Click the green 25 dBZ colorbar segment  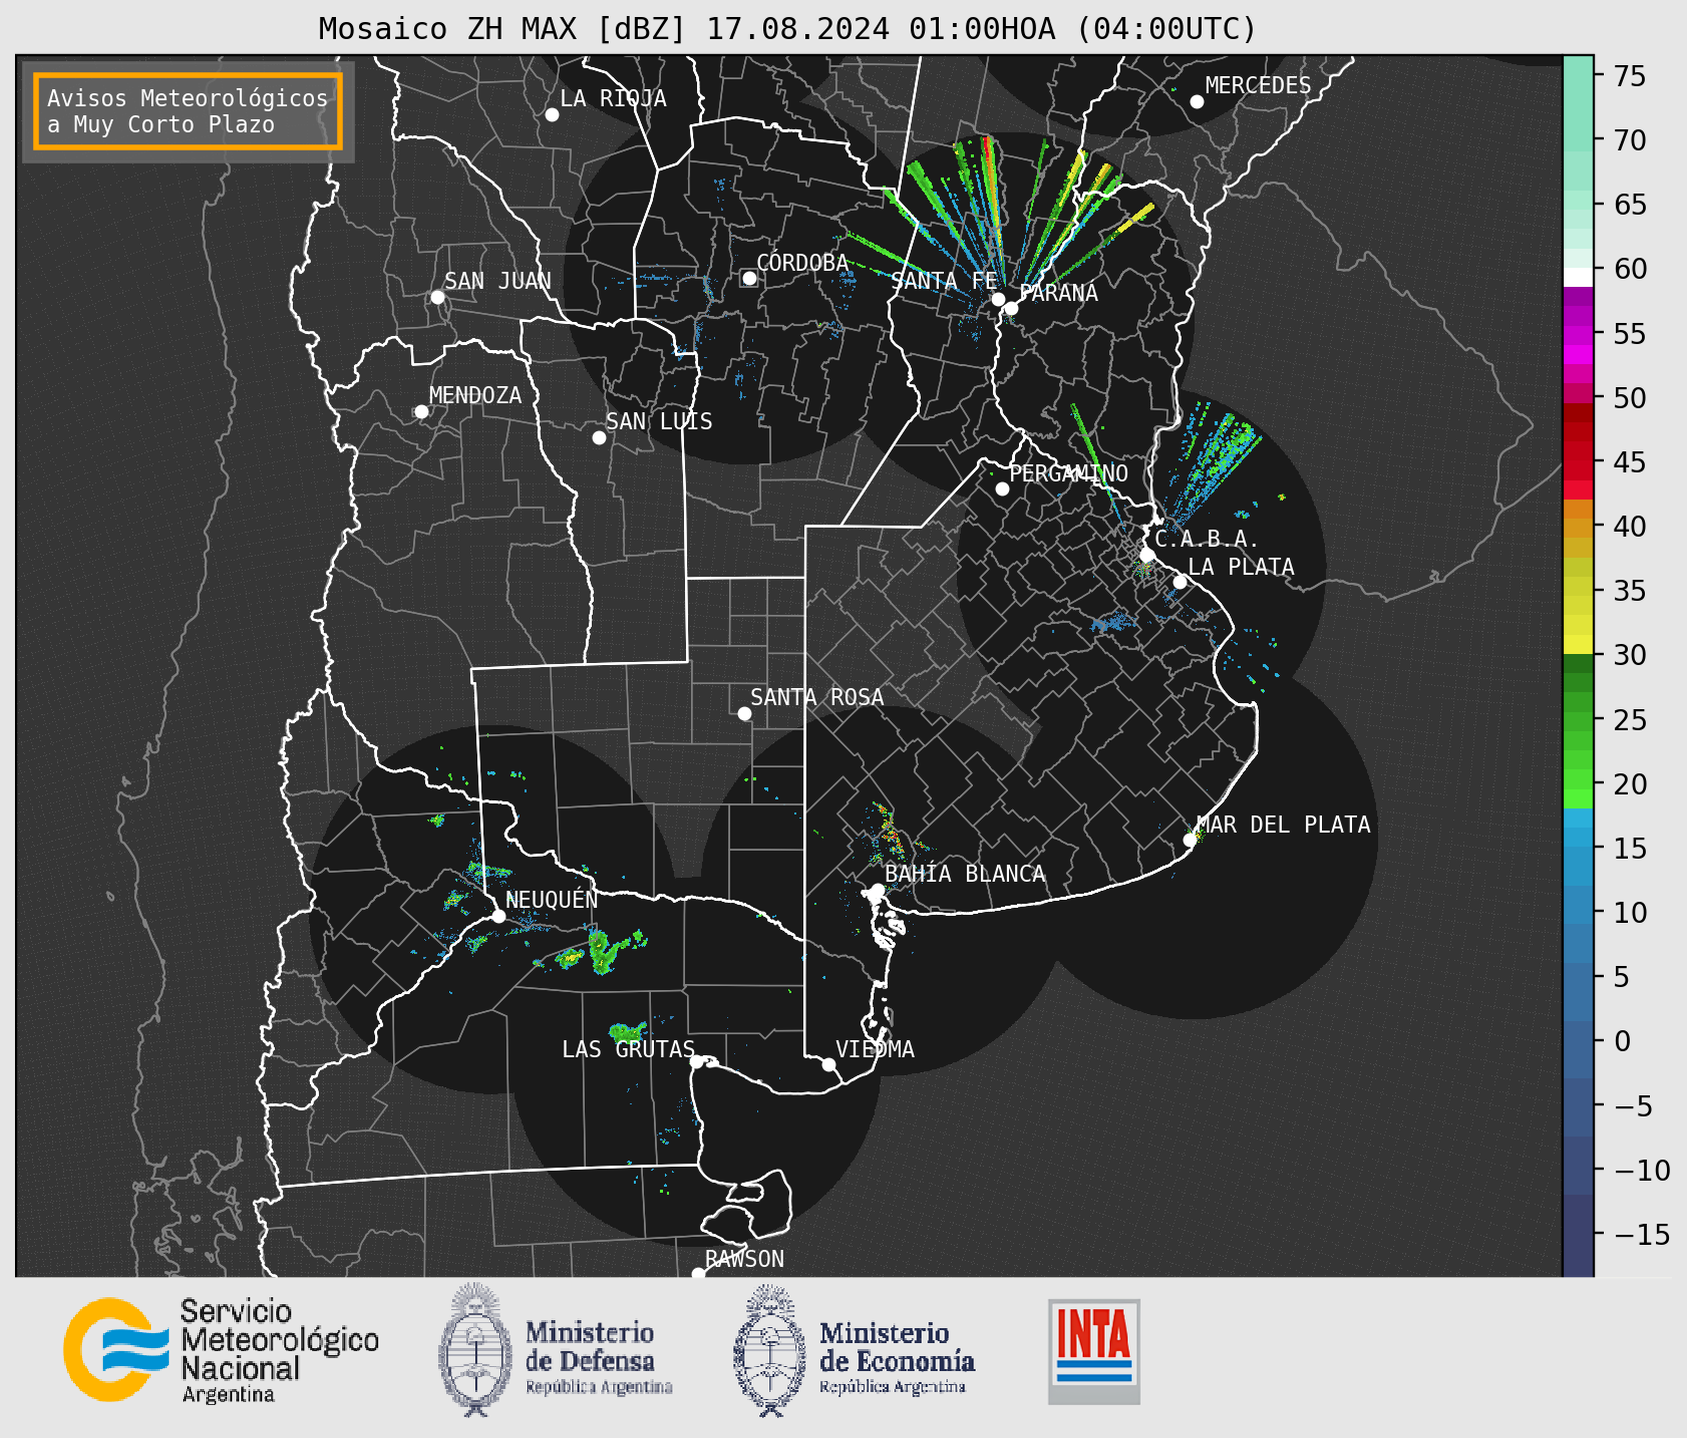point(1578,721)
